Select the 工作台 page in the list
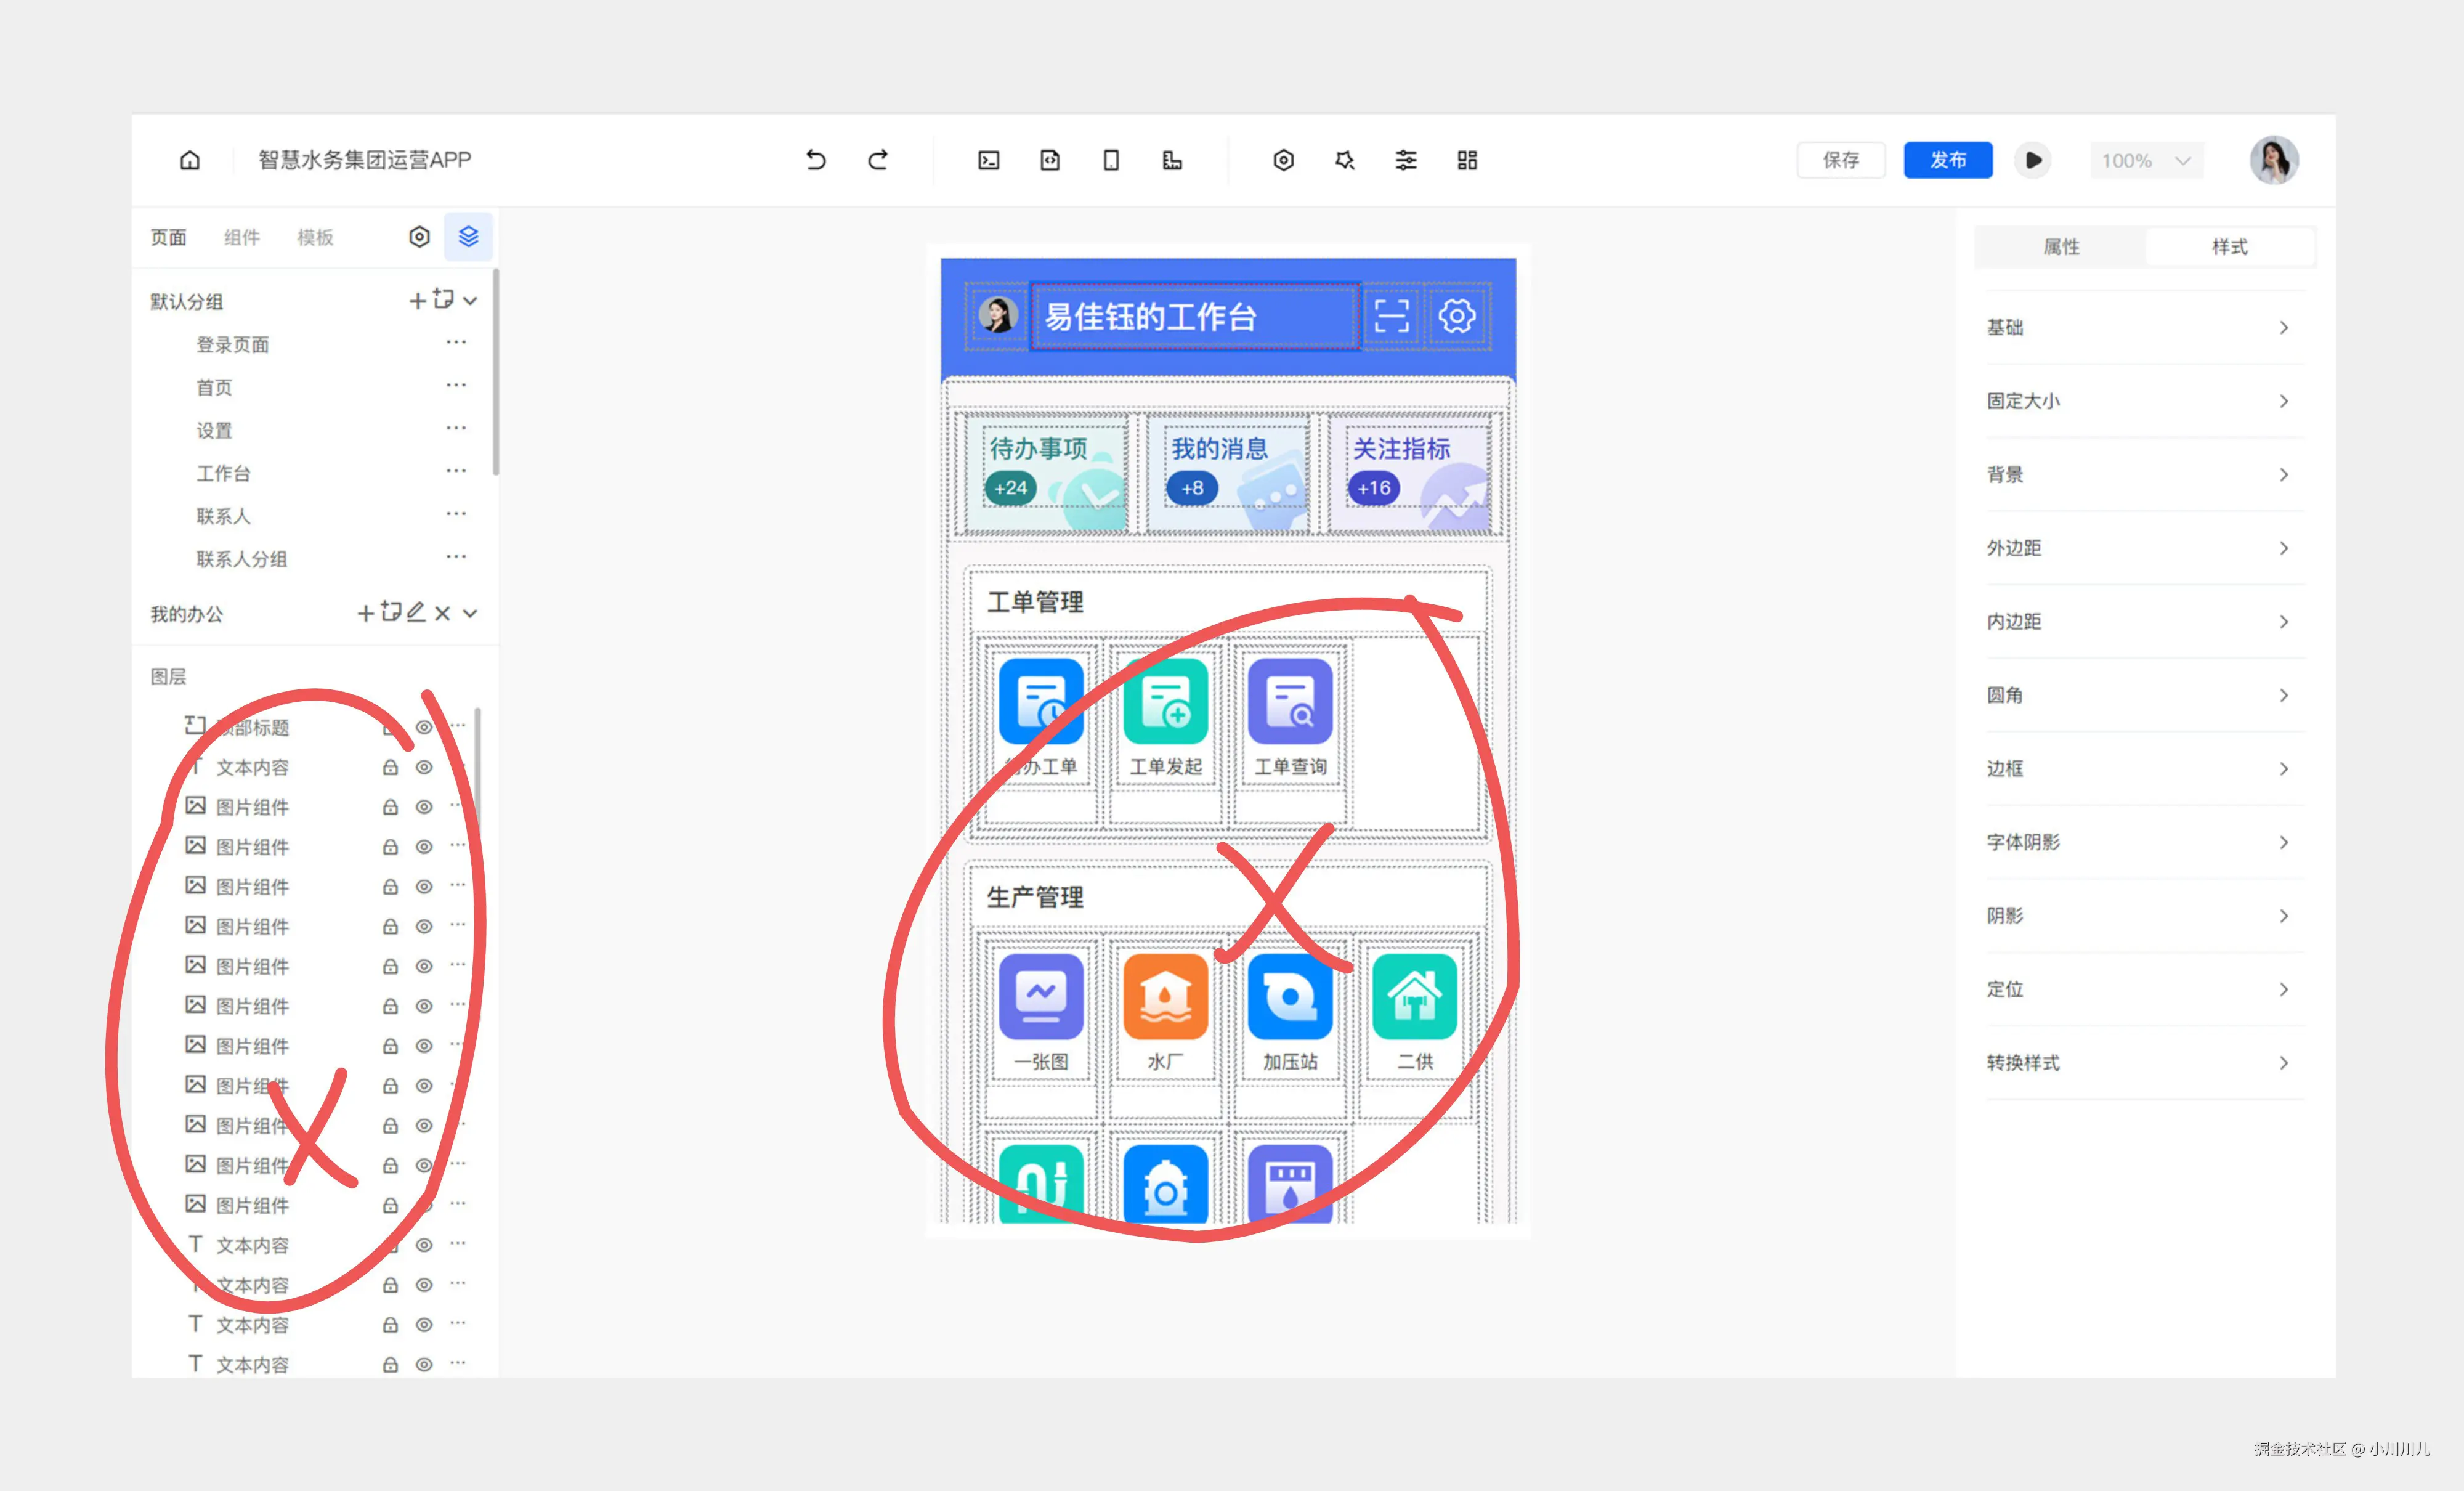This screenshot has height=1491, width=2464. click(223, 473)
